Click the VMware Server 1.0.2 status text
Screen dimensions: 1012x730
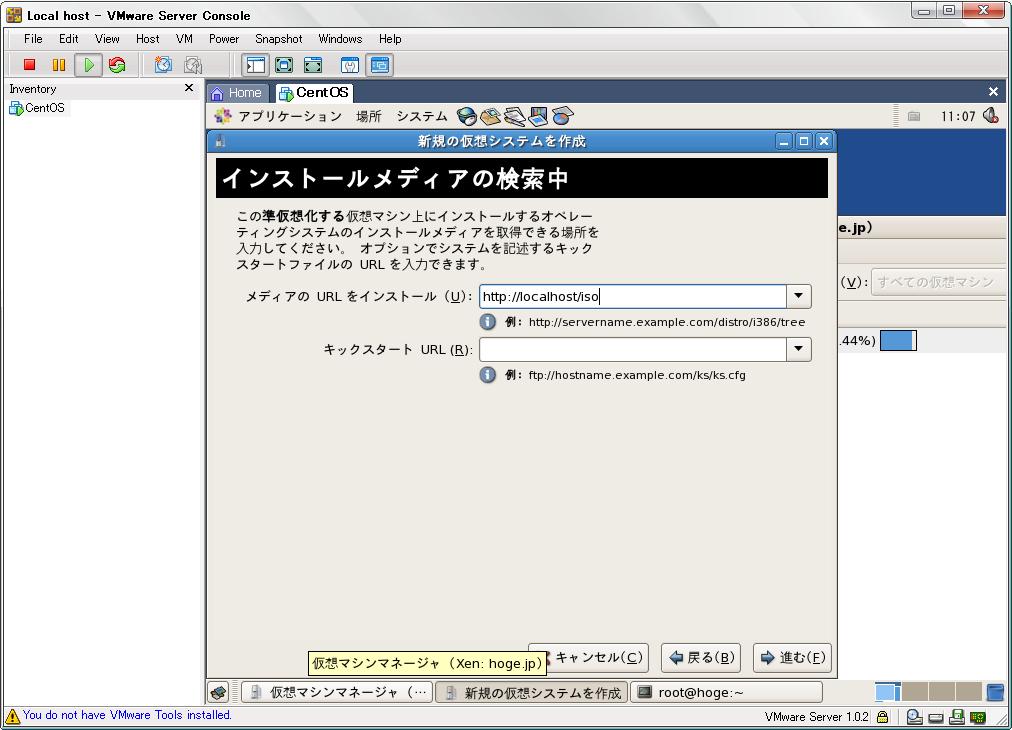click(x=816, y=716)
